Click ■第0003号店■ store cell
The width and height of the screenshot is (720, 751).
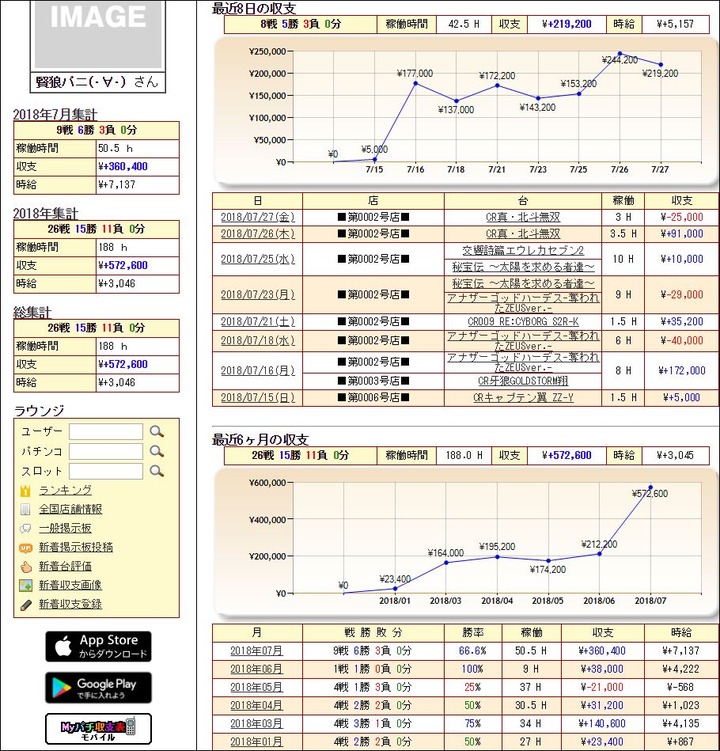pos(373,381)
